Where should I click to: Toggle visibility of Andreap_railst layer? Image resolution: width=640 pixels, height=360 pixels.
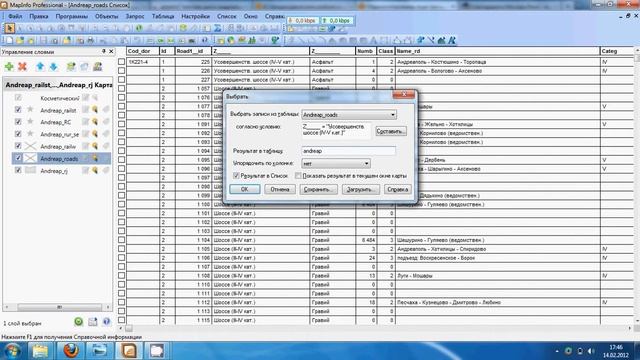pos(18,109)
